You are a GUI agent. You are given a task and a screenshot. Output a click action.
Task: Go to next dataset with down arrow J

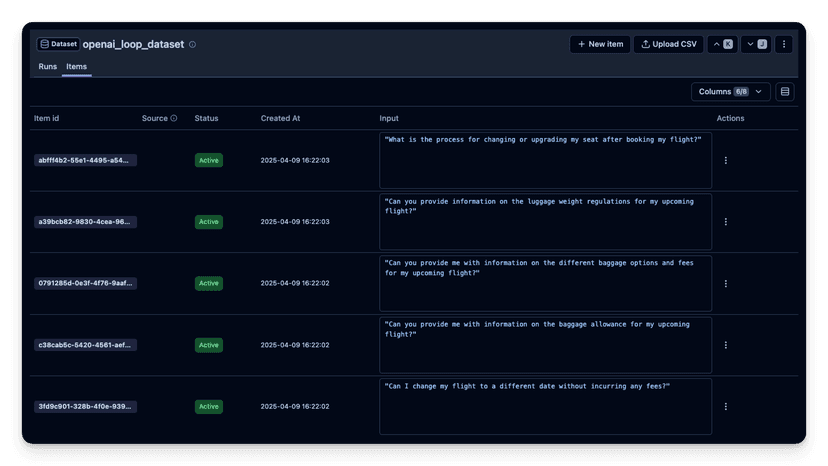click(x=756, y=44)
